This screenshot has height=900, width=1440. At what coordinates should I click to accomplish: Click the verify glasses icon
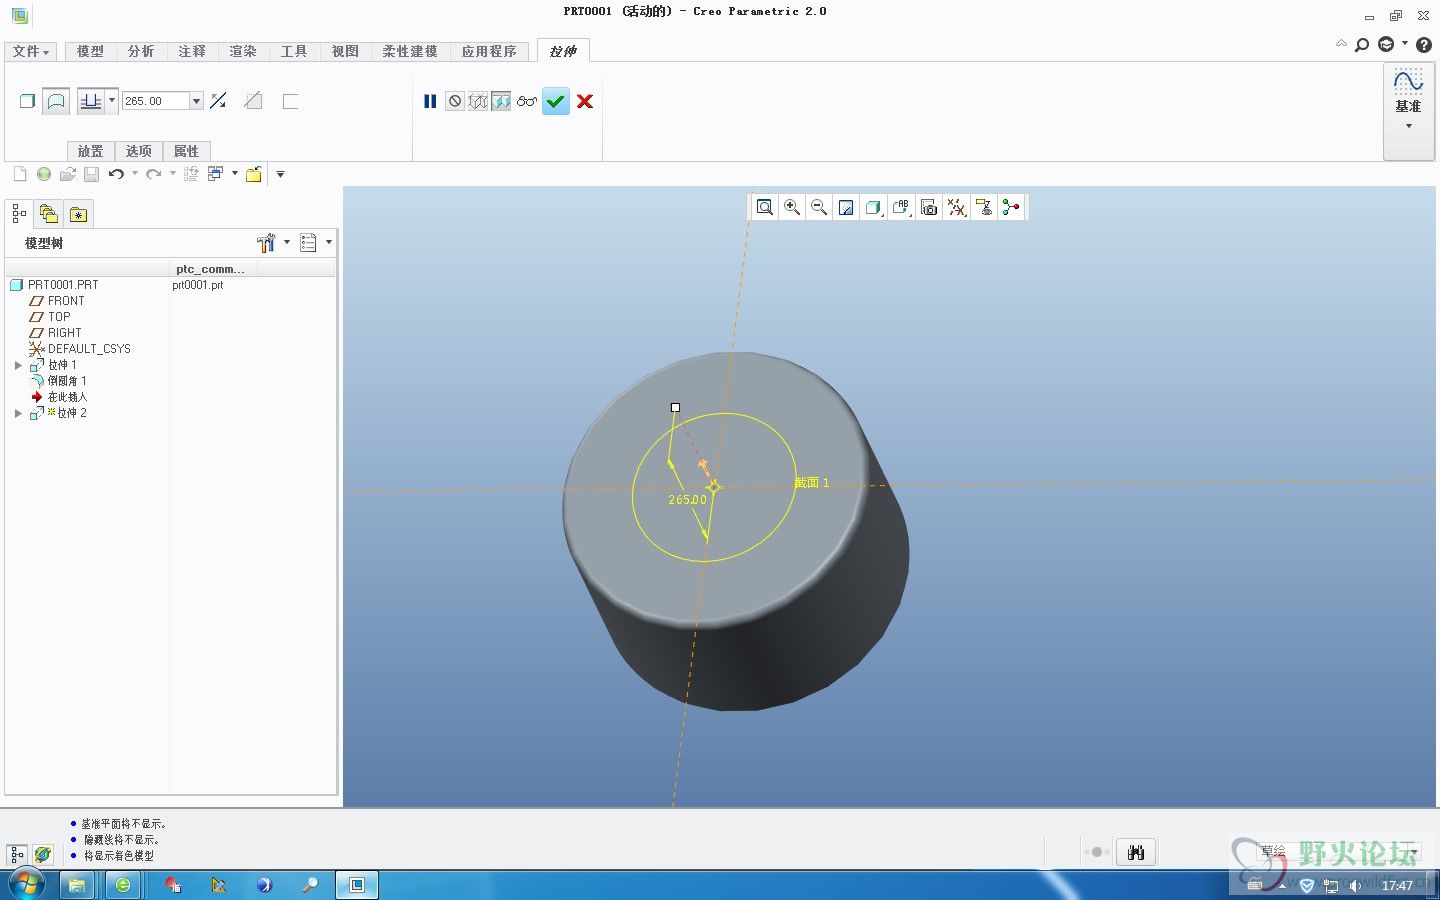pyautogui.click(x=527, y=101)
